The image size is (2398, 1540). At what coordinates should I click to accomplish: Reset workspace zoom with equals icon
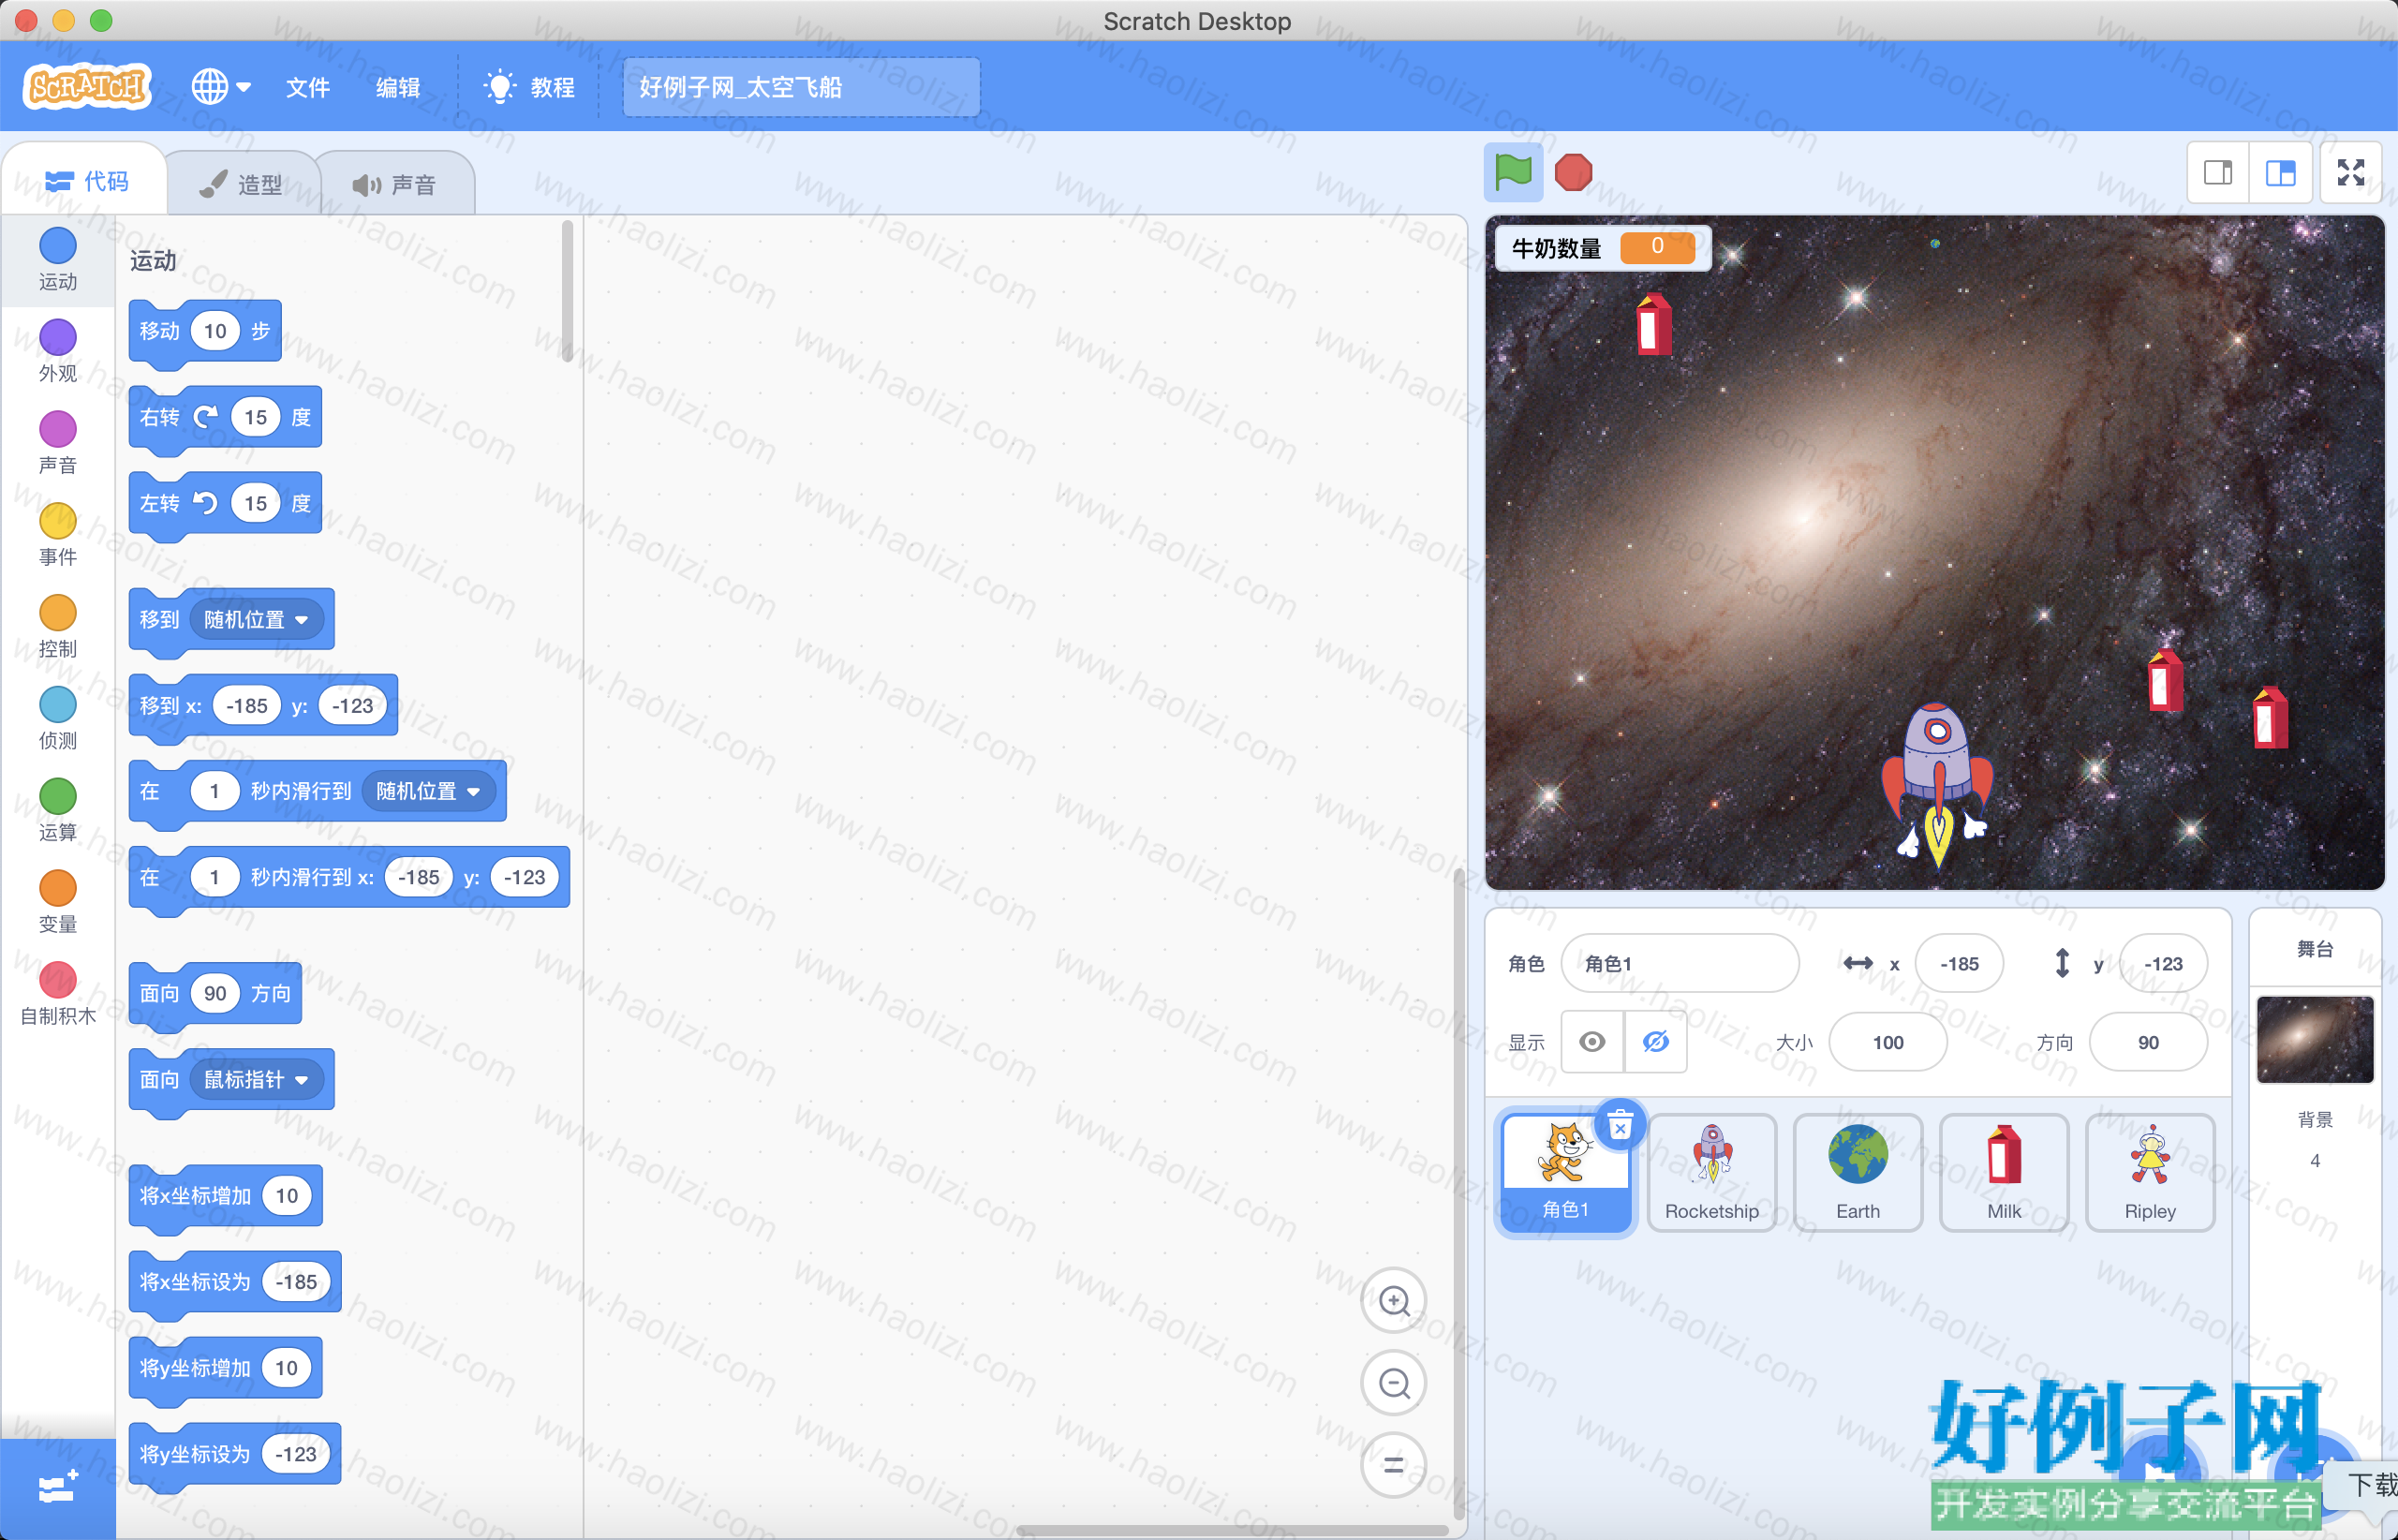tap(1394, 1465)
